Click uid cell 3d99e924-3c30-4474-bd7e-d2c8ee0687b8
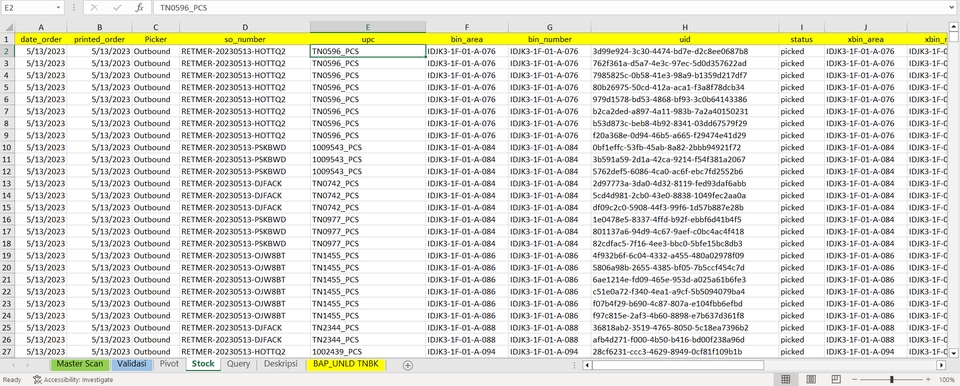 coord(685,51)
